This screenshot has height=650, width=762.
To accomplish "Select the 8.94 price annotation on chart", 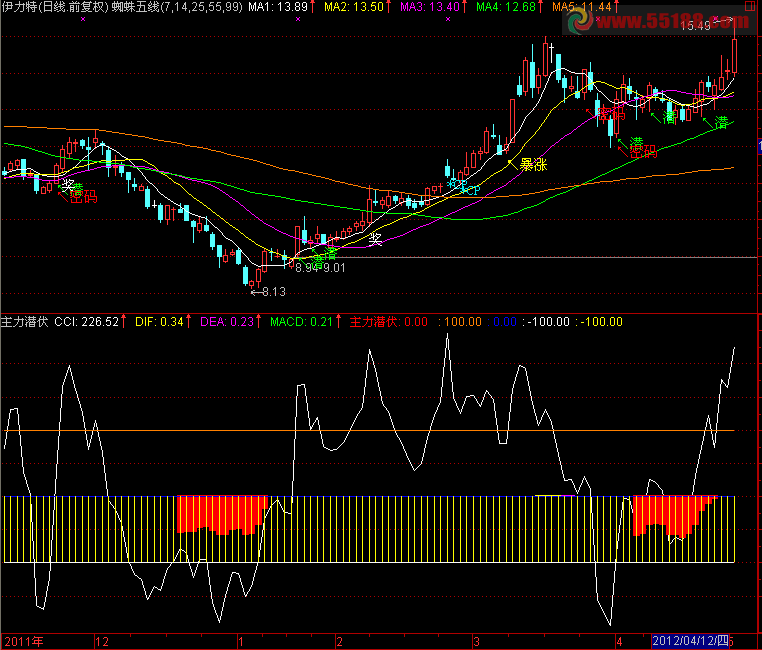I will (305, 267).
